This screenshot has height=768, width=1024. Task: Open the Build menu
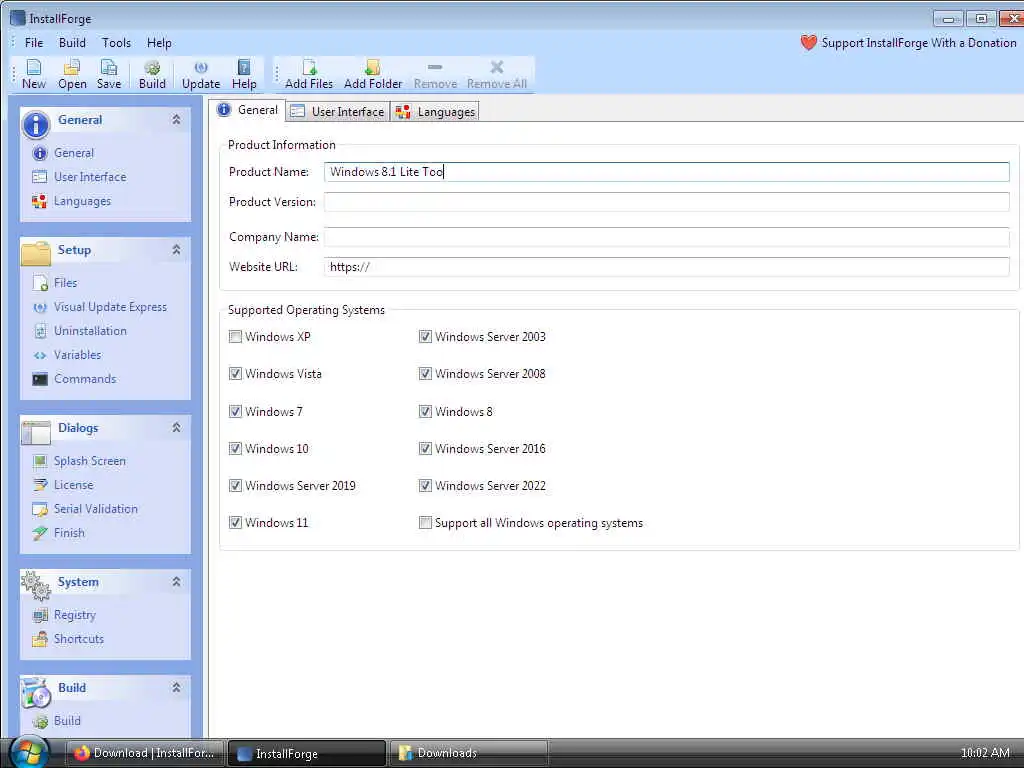pos(72,43)
